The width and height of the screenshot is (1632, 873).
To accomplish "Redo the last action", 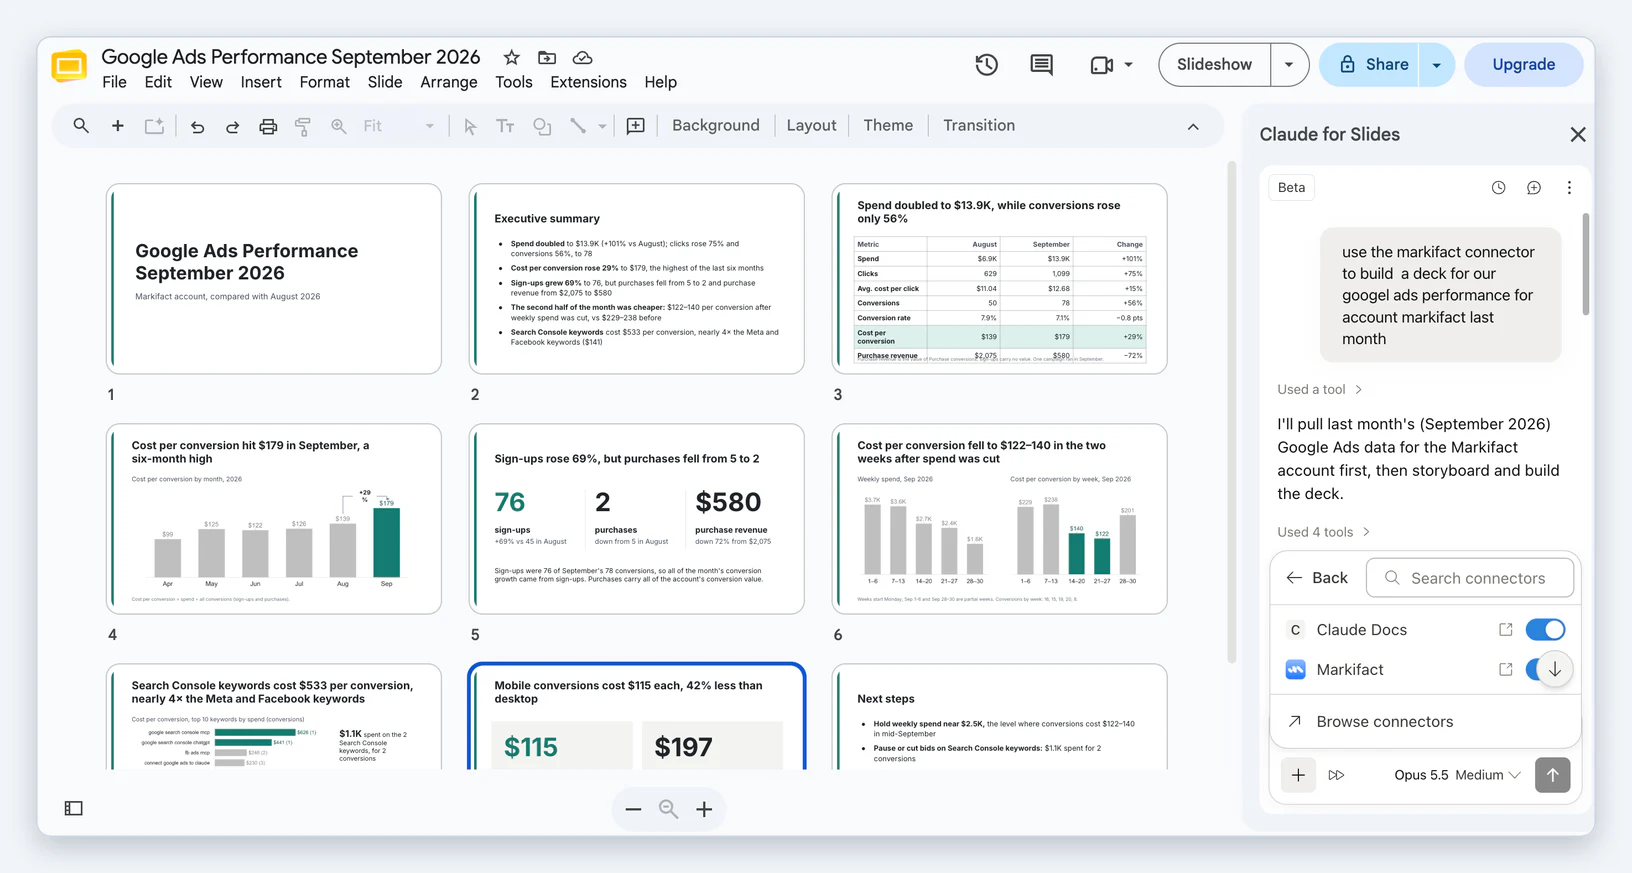I will point(232,127).
